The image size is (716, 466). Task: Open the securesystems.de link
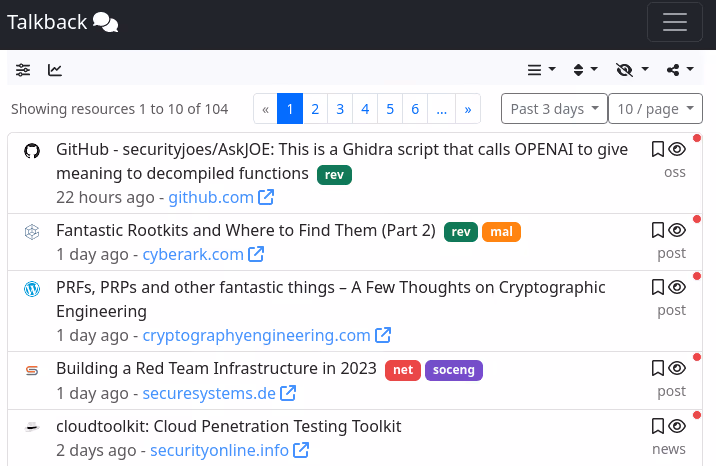click(209, 393)
